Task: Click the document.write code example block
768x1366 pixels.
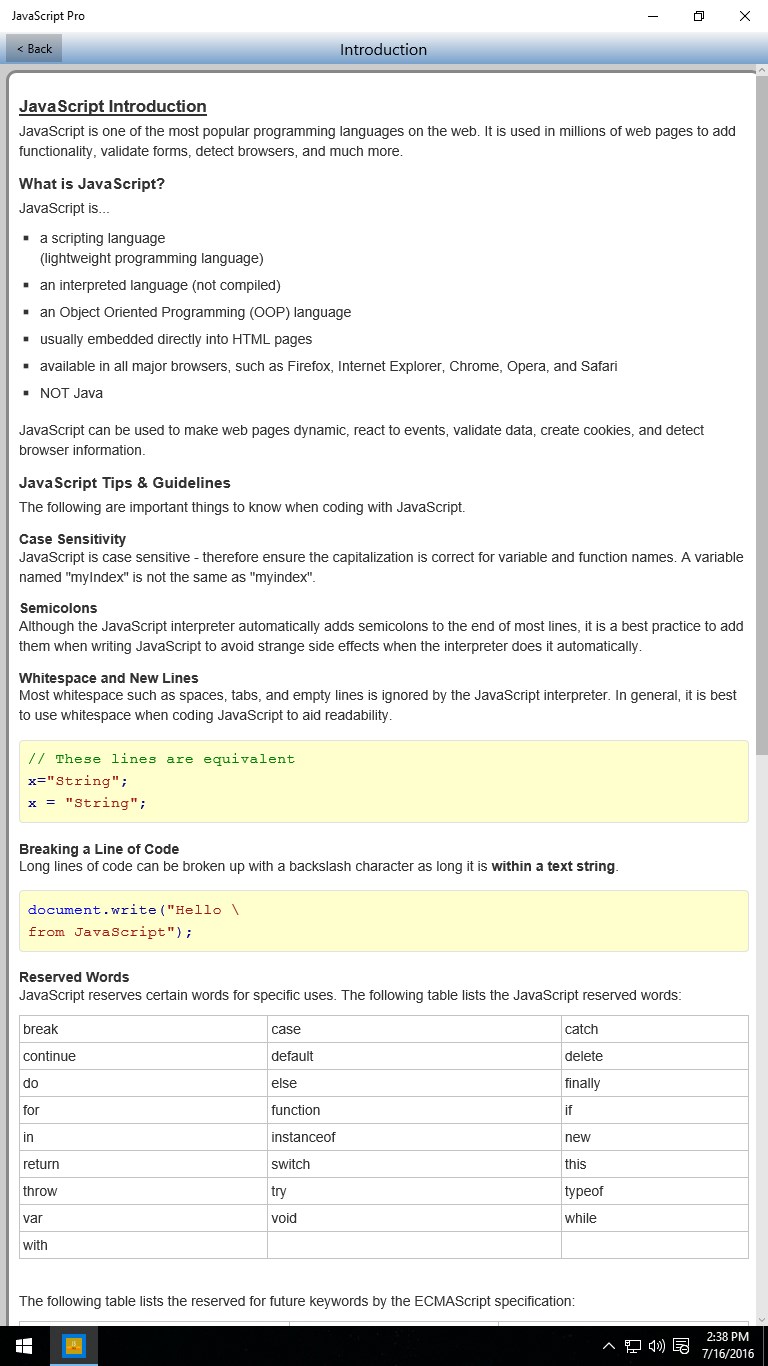Action: 384,921
